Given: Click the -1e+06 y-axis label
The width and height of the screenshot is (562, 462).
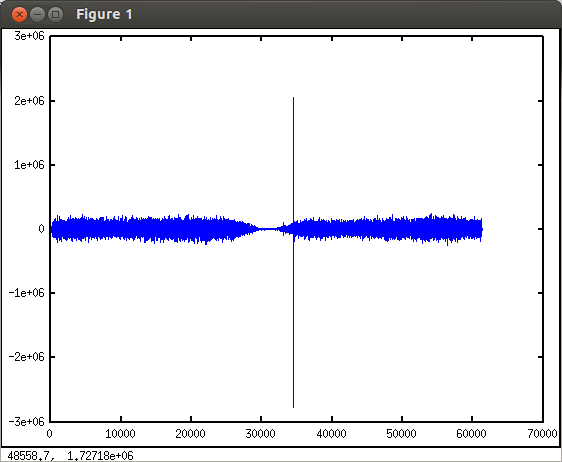Looking at the screenshot, I should tap(27, 293).
